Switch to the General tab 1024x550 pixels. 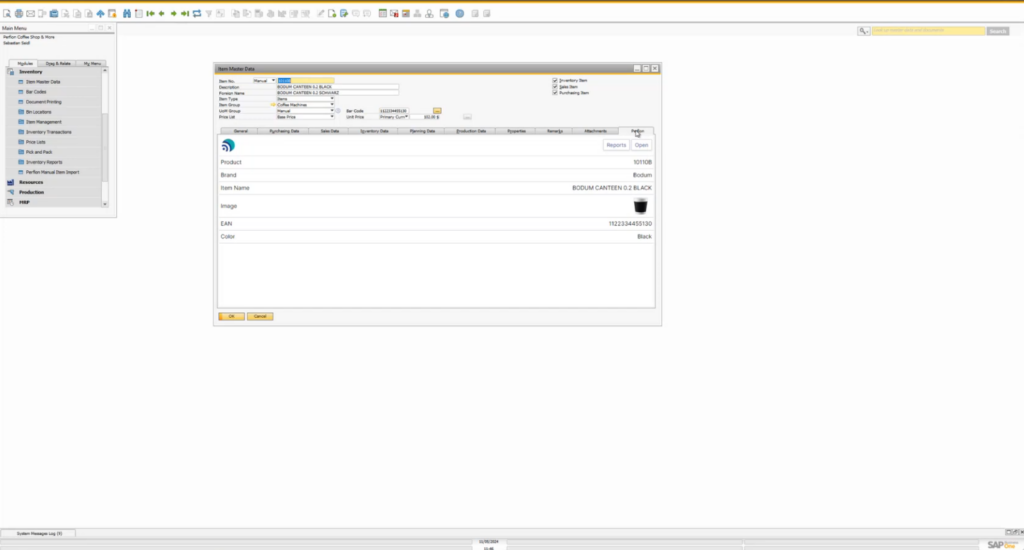pos(240,131)
